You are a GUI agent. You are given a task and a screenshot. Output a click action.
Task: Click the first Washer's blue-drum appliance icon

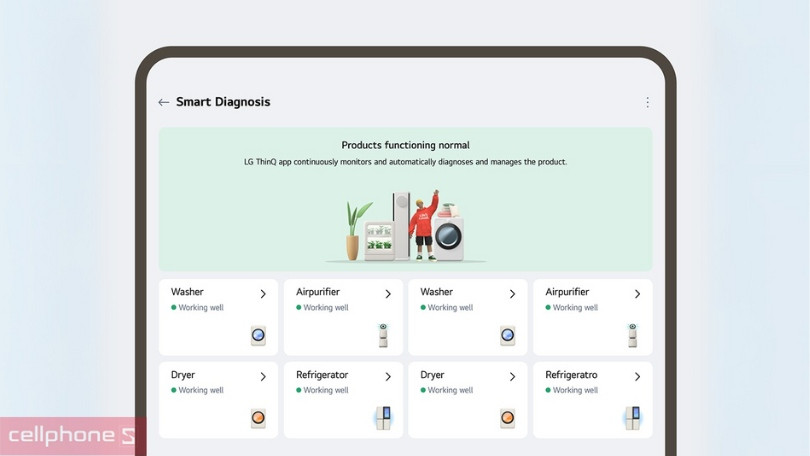258,336
